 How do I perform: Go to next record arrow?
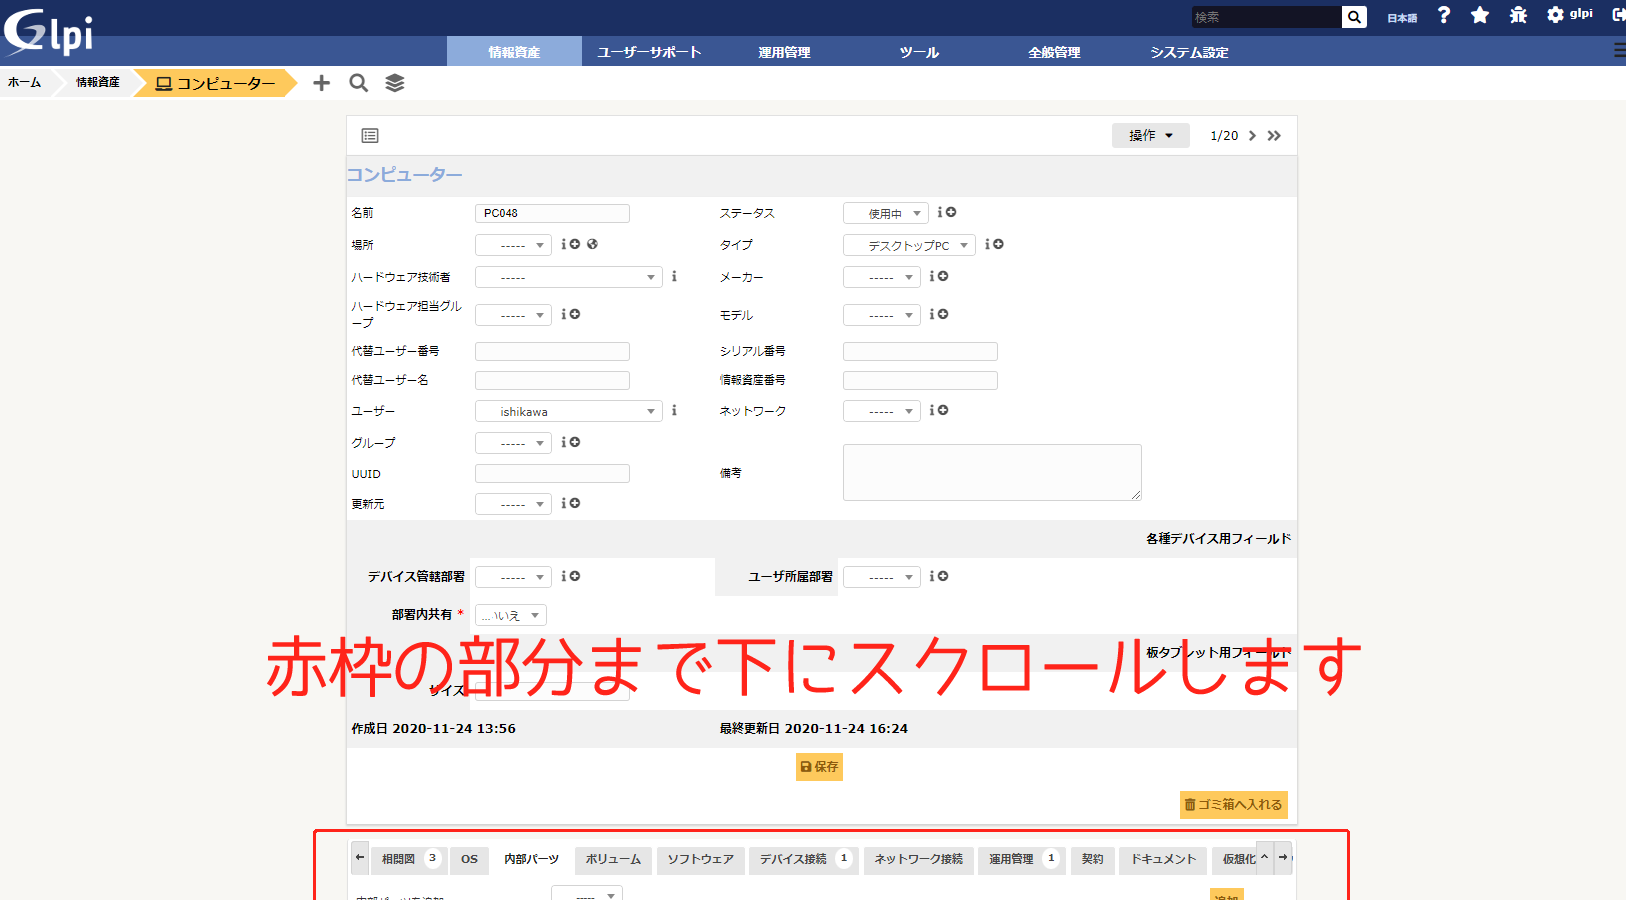pyautogui.click(x=1252, y=136)
